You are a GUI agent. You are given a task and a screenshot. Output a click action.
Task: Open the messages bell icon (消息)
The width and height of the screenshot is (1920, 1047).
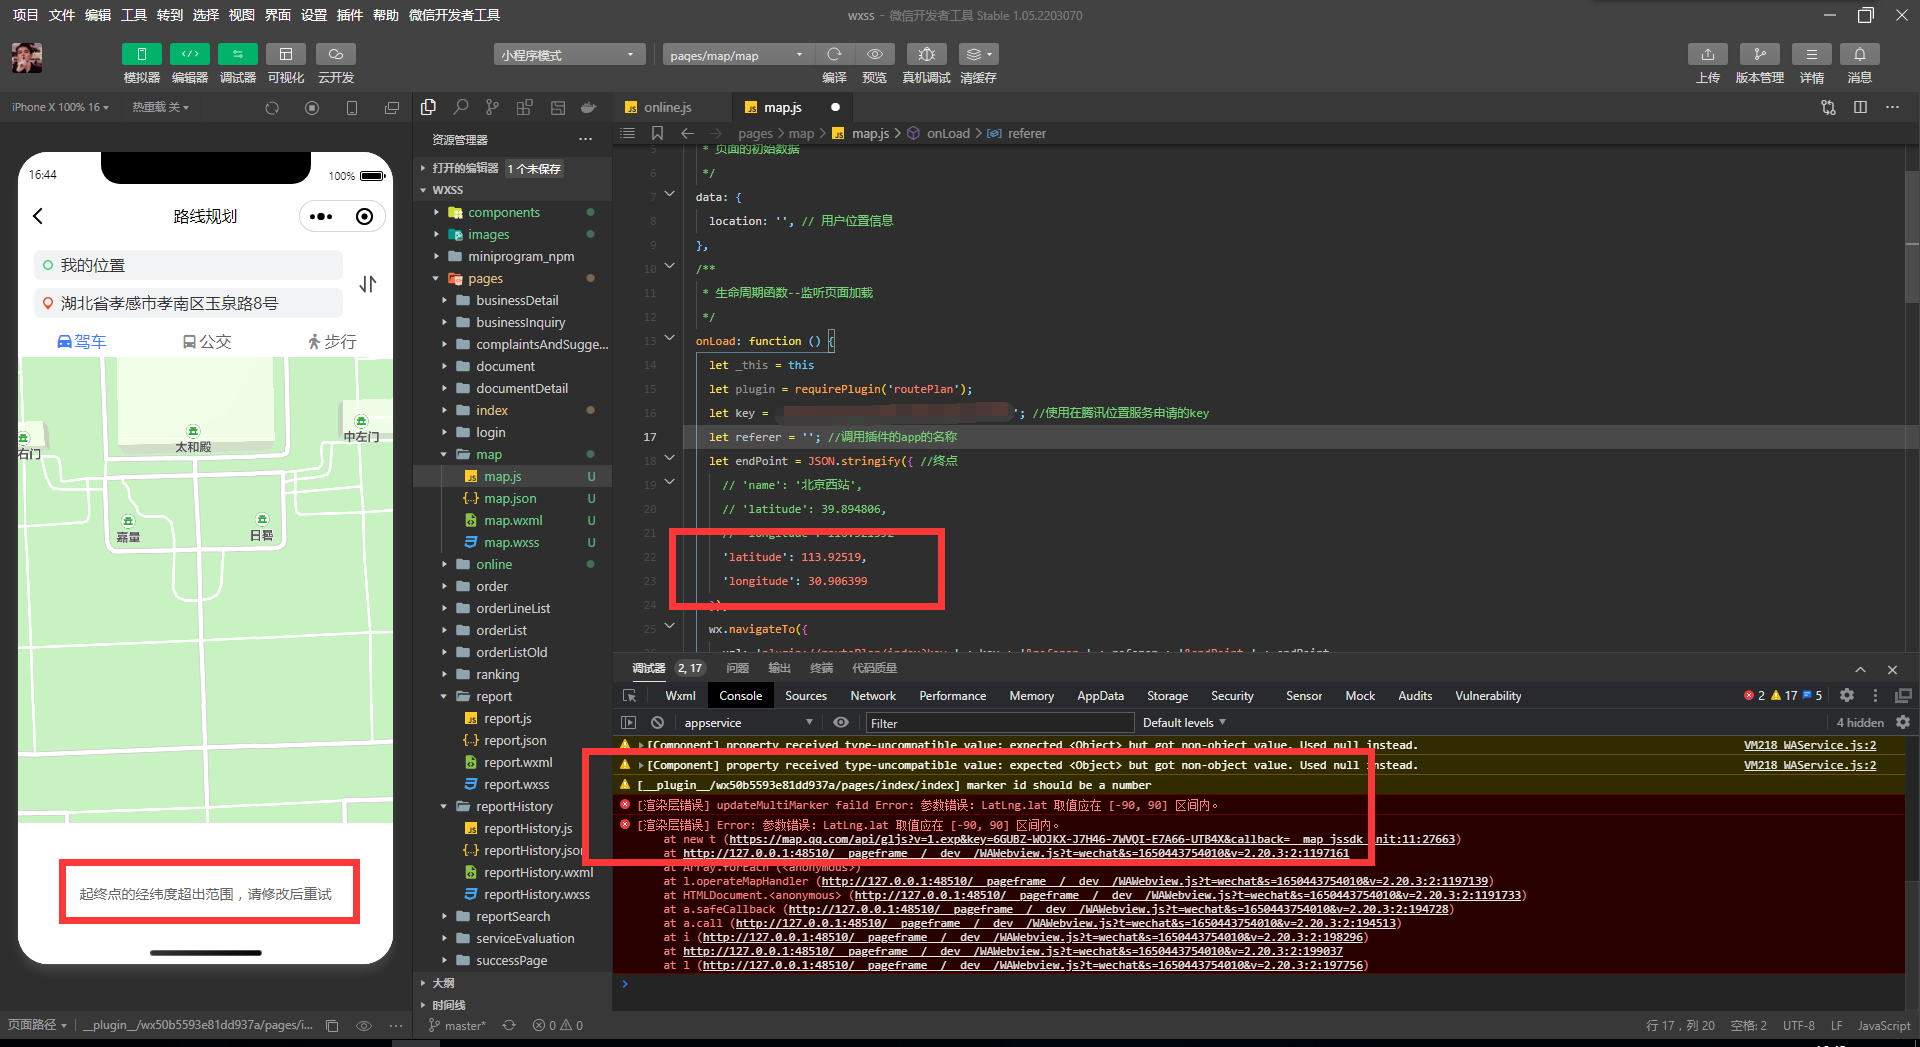1859,54
